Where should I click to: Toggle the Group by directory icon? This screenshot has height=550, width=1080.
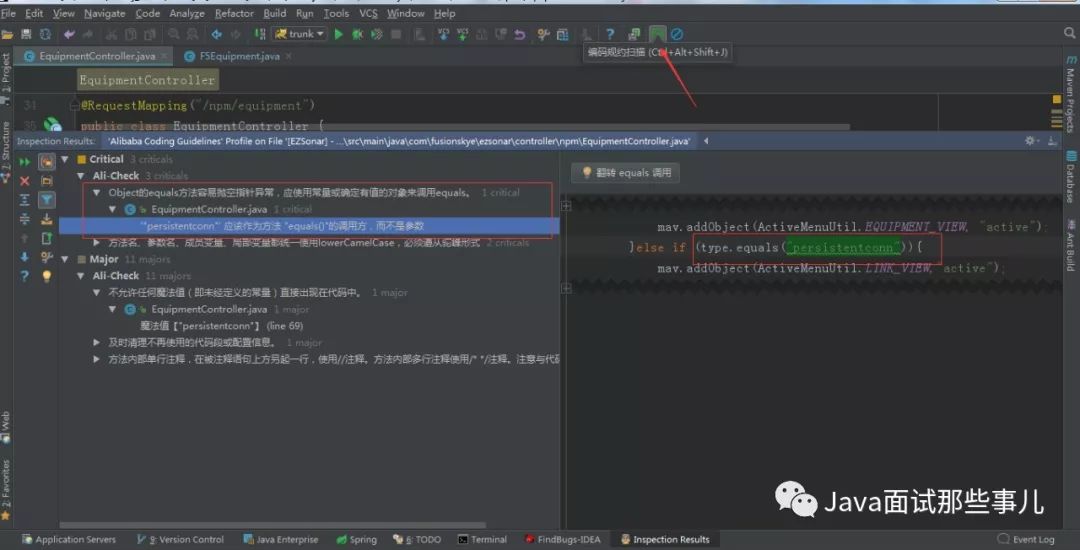46,180
